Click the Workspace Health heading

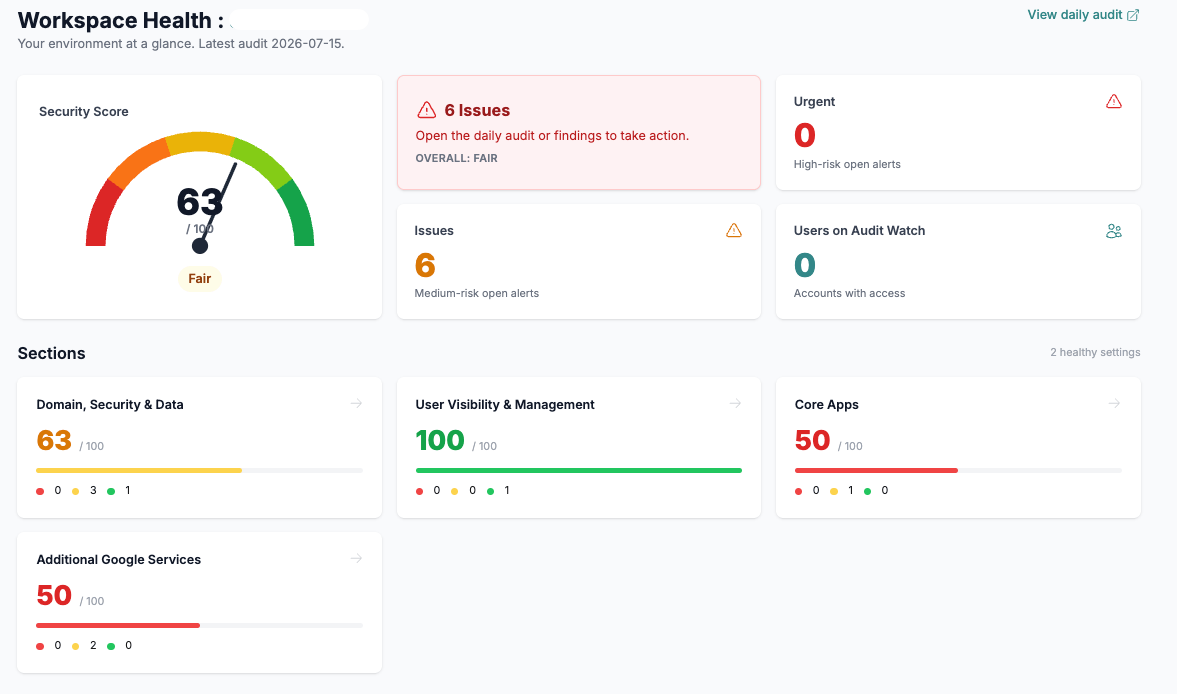[x=121, y=20]
